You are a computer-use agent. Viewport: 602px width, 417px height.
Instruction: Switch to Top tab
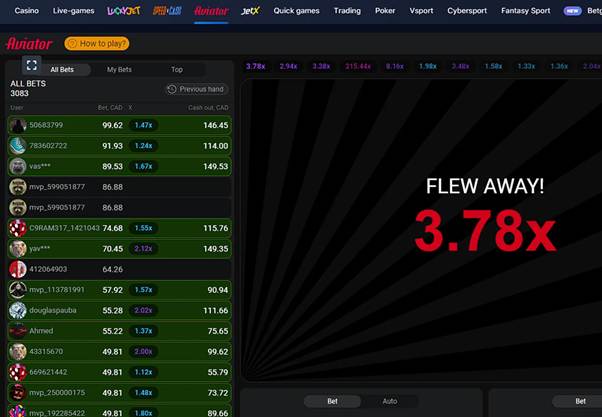[177, 70]
